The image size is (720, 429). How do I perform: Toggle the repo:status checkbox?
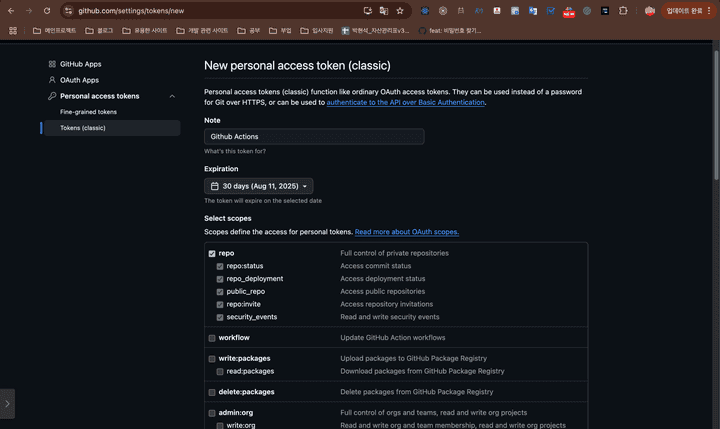pyautogui.click(x=220, y=266)
